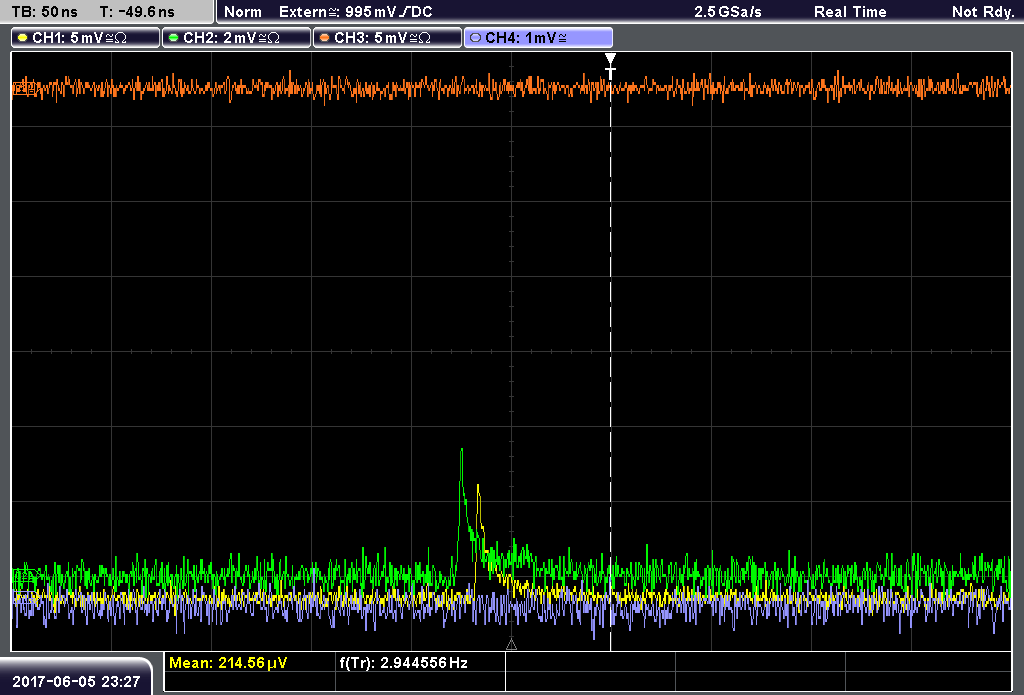Click the yellow CH1 indicator dot
The width and height of the screenshot is (1024, 695).
tap(23, 38)
